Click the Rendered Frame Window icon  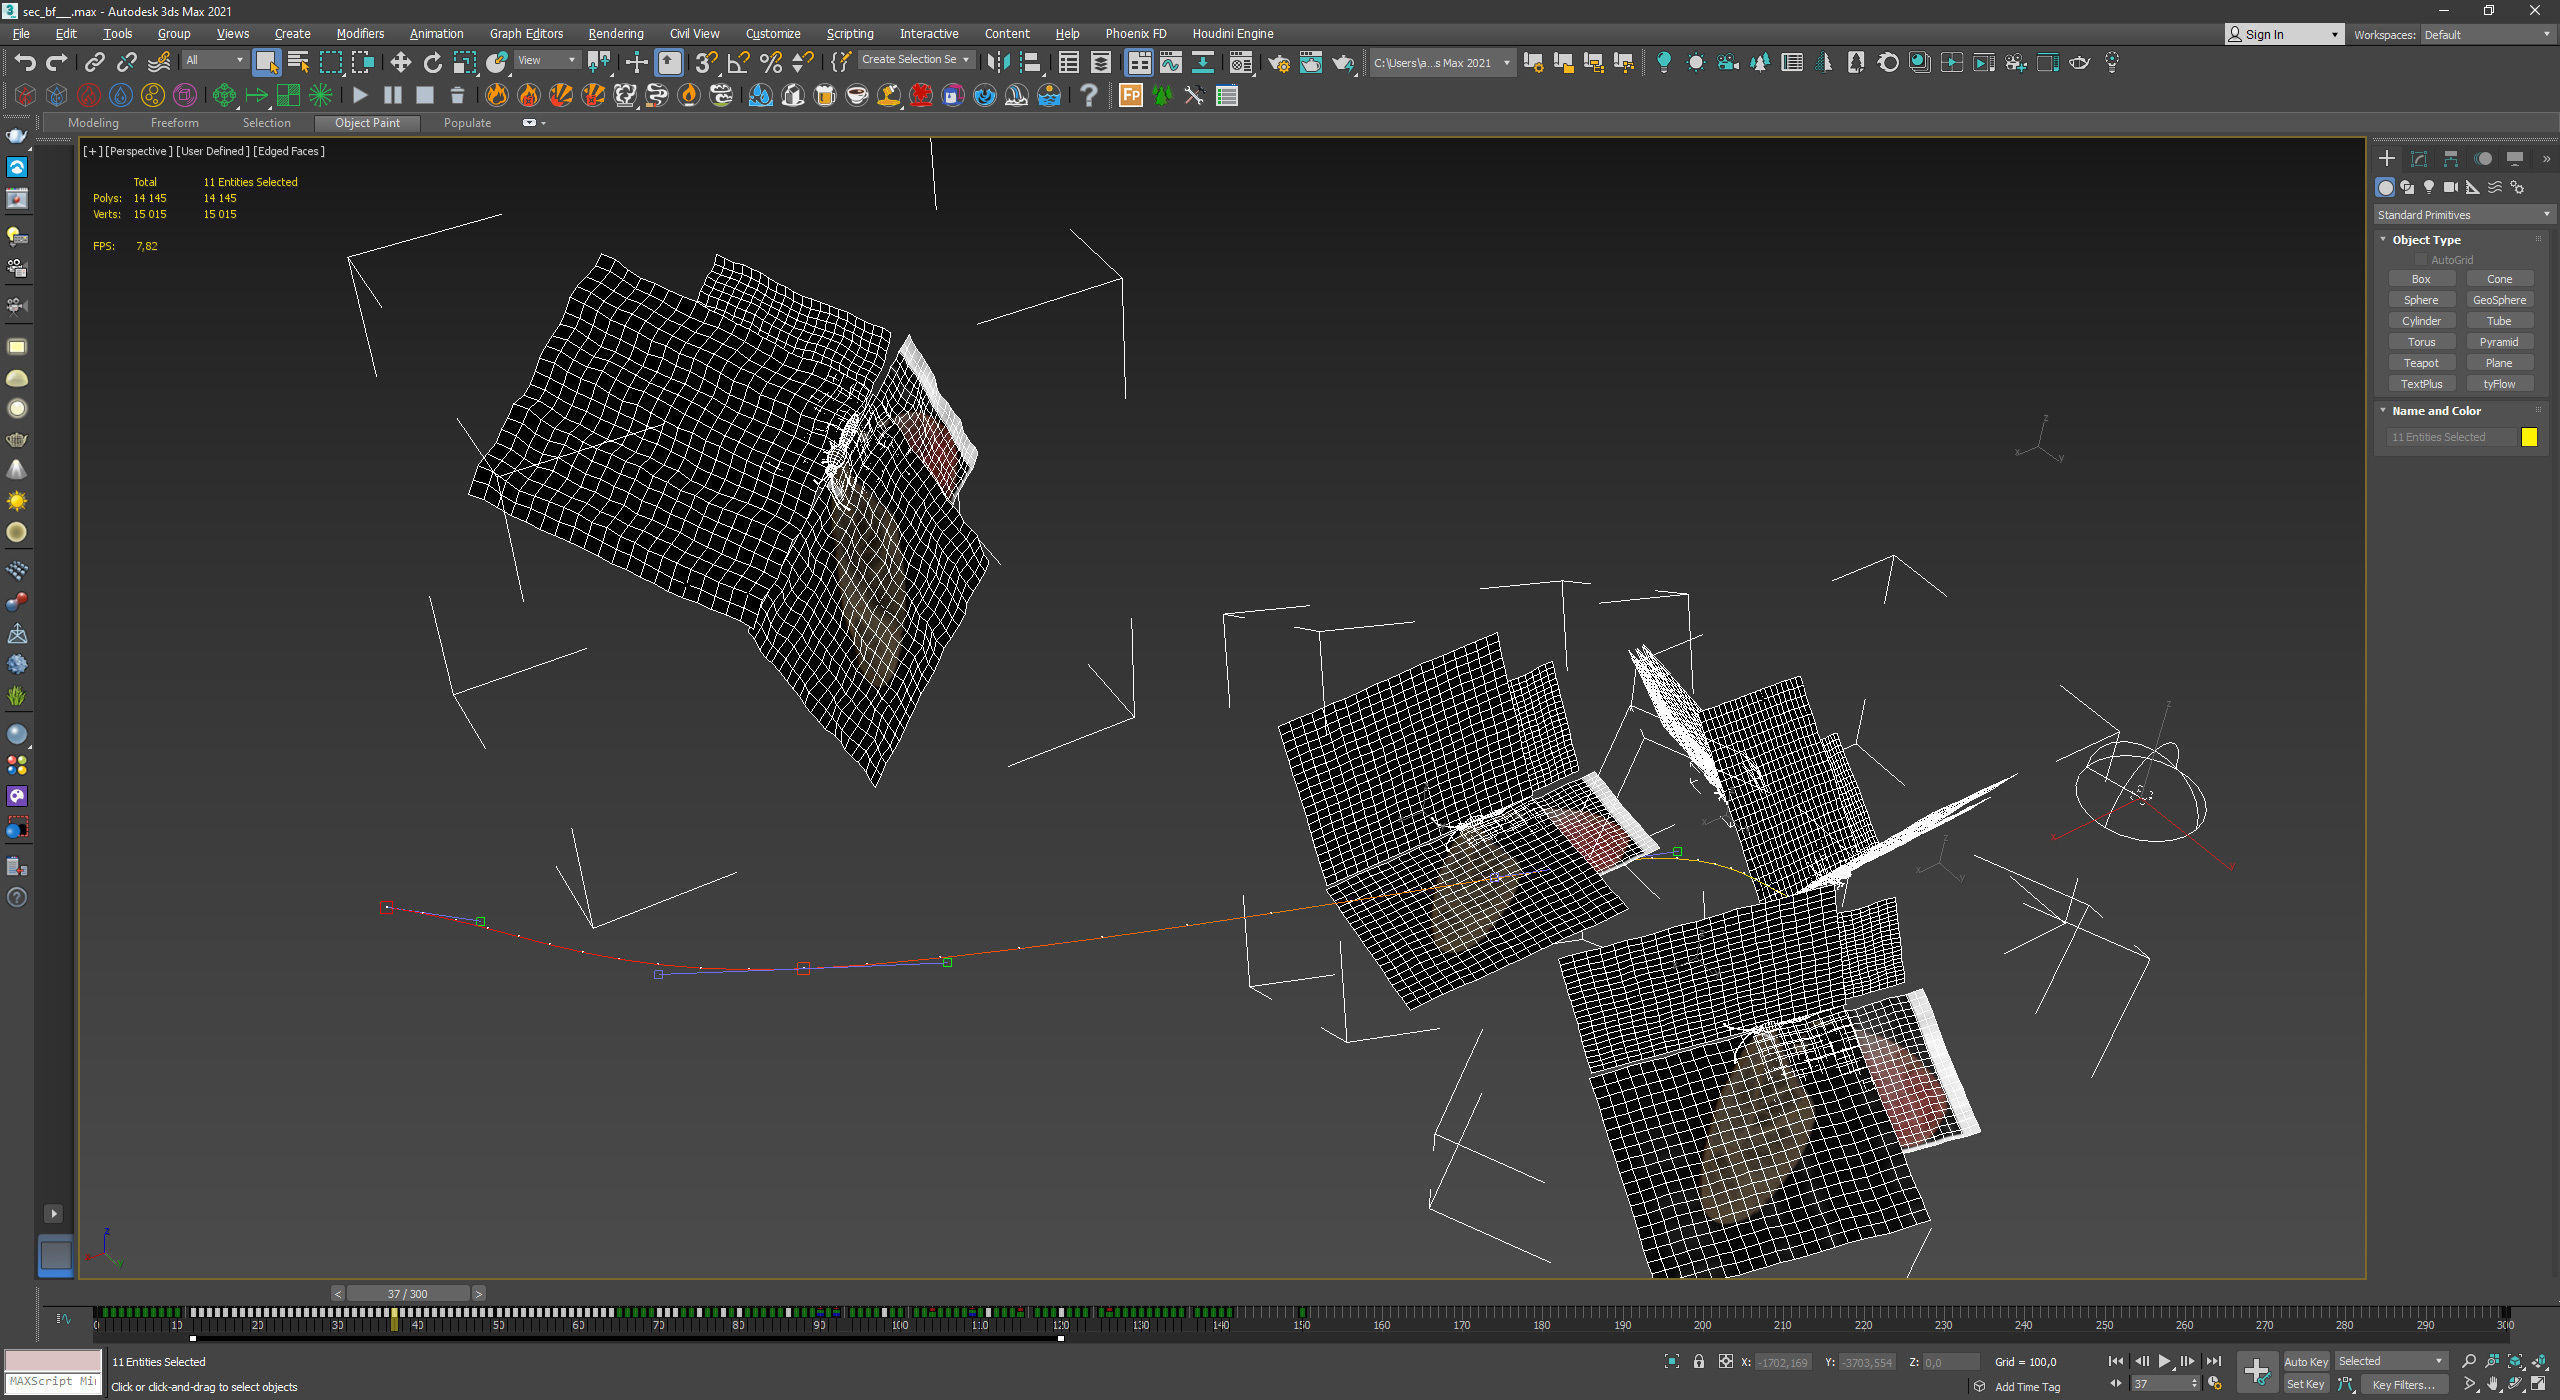[x=1310, y=63]
